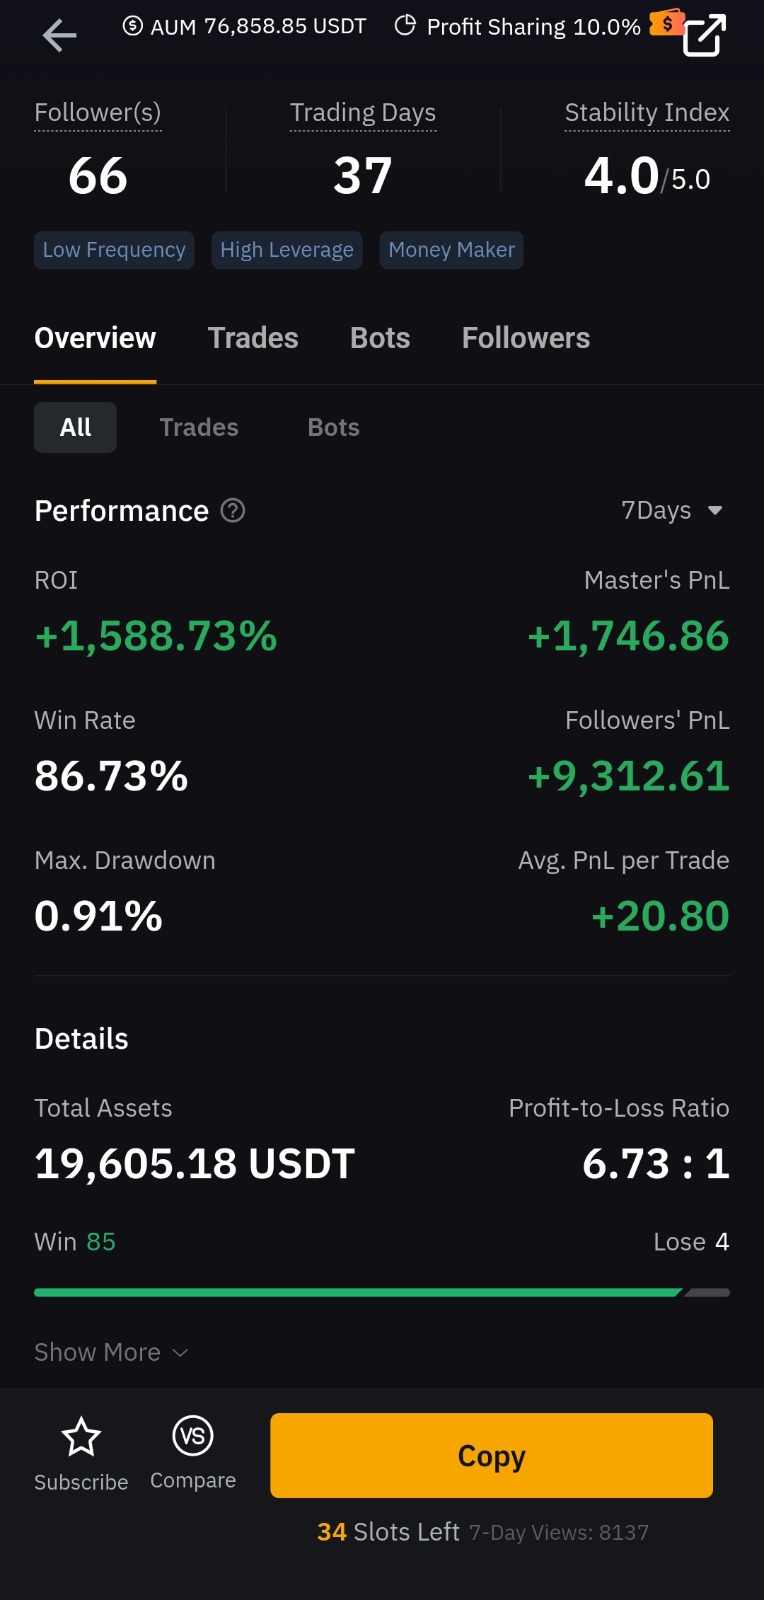Tap the Profit Sharing pie icon
This screenshot has height=1600, width=764.
405,26
